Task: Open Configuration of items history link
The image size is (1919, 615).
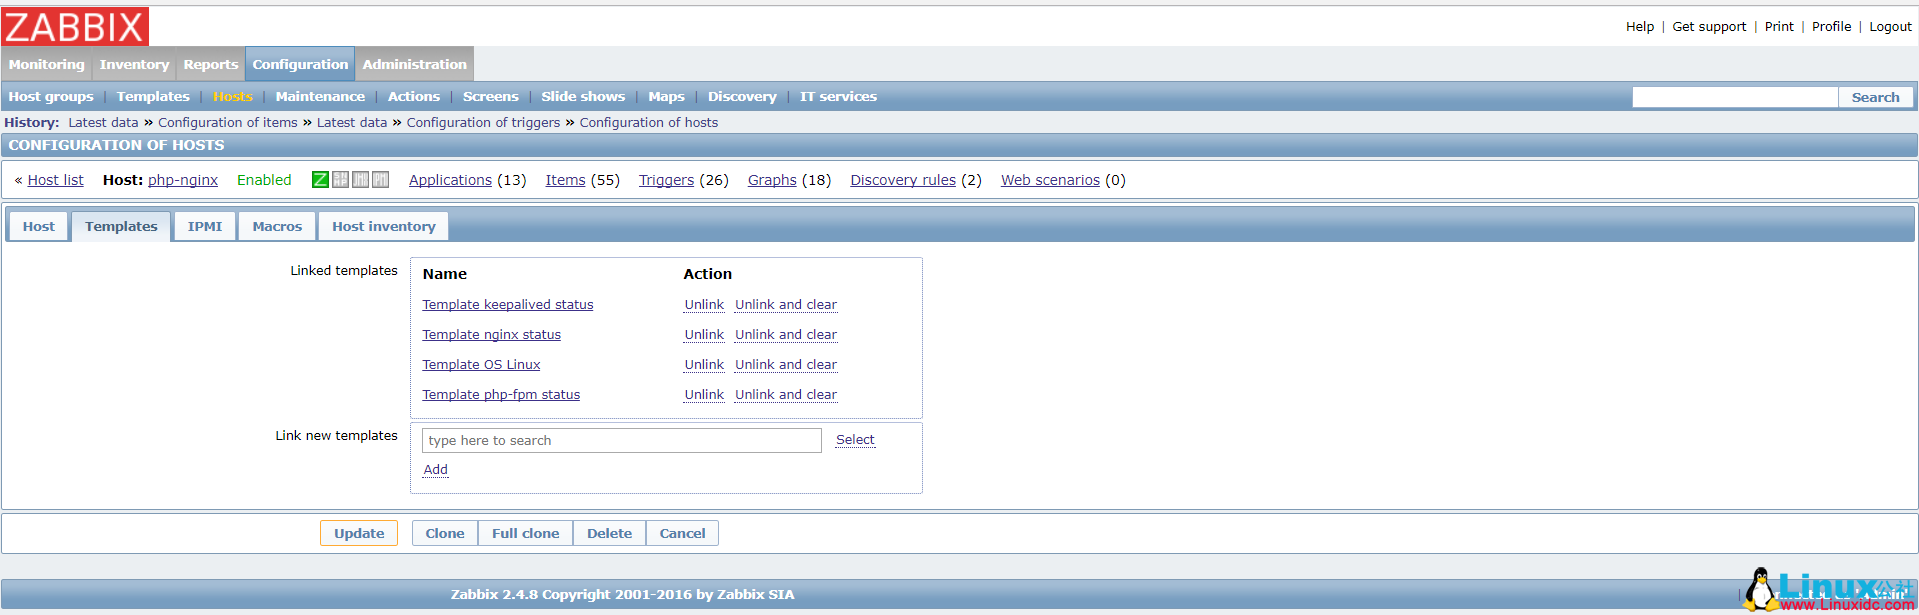Action: point(228,123)
